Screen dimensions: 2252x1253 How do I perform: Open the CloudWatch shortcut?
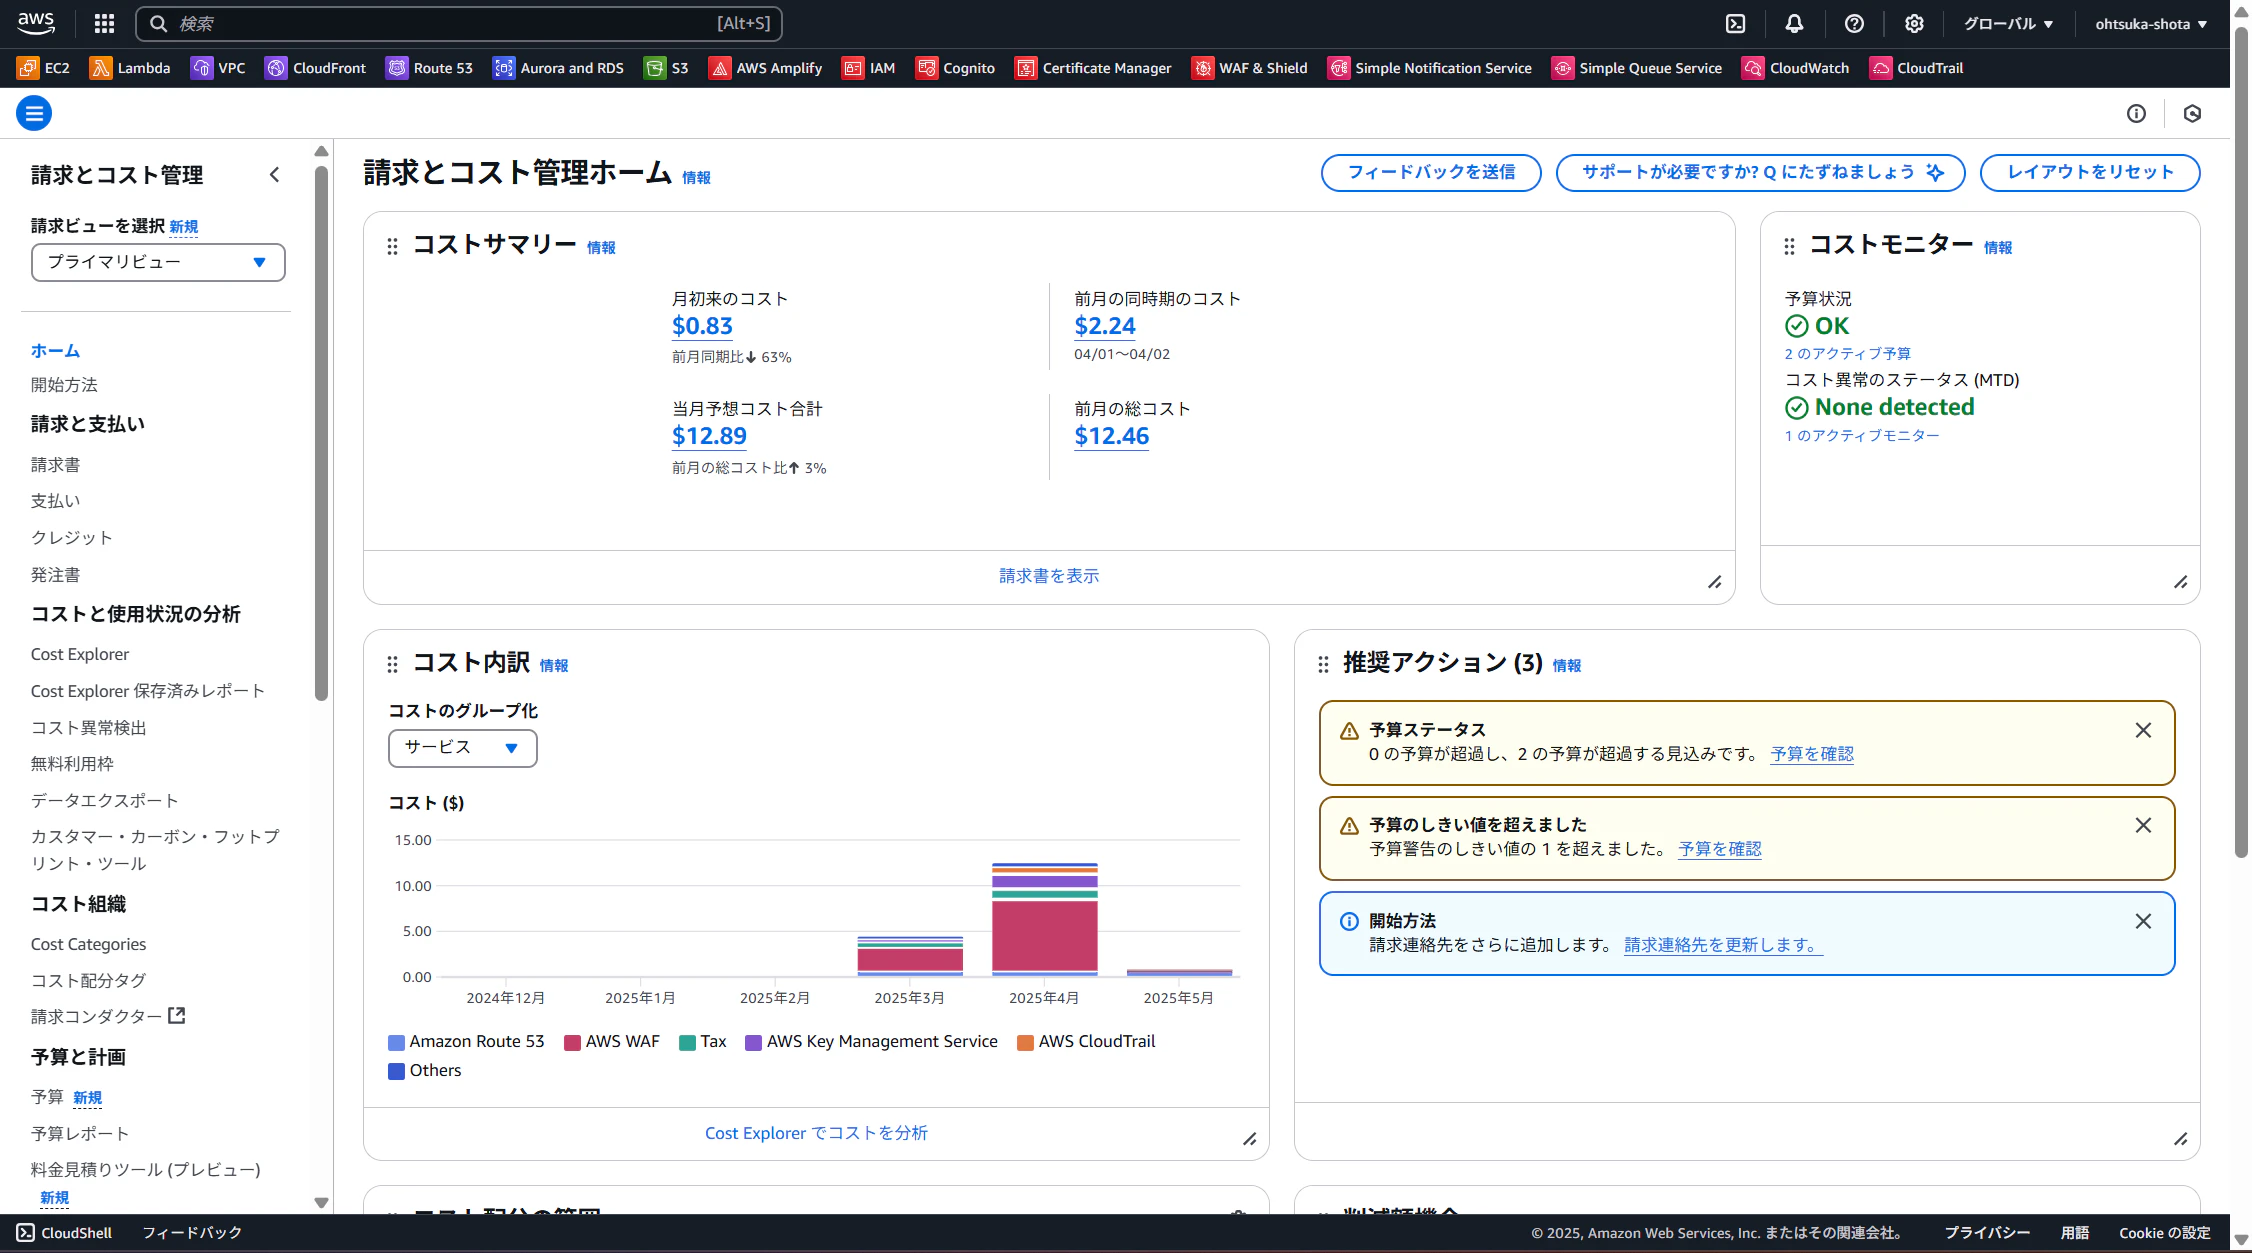click(x=1796, y=68)
